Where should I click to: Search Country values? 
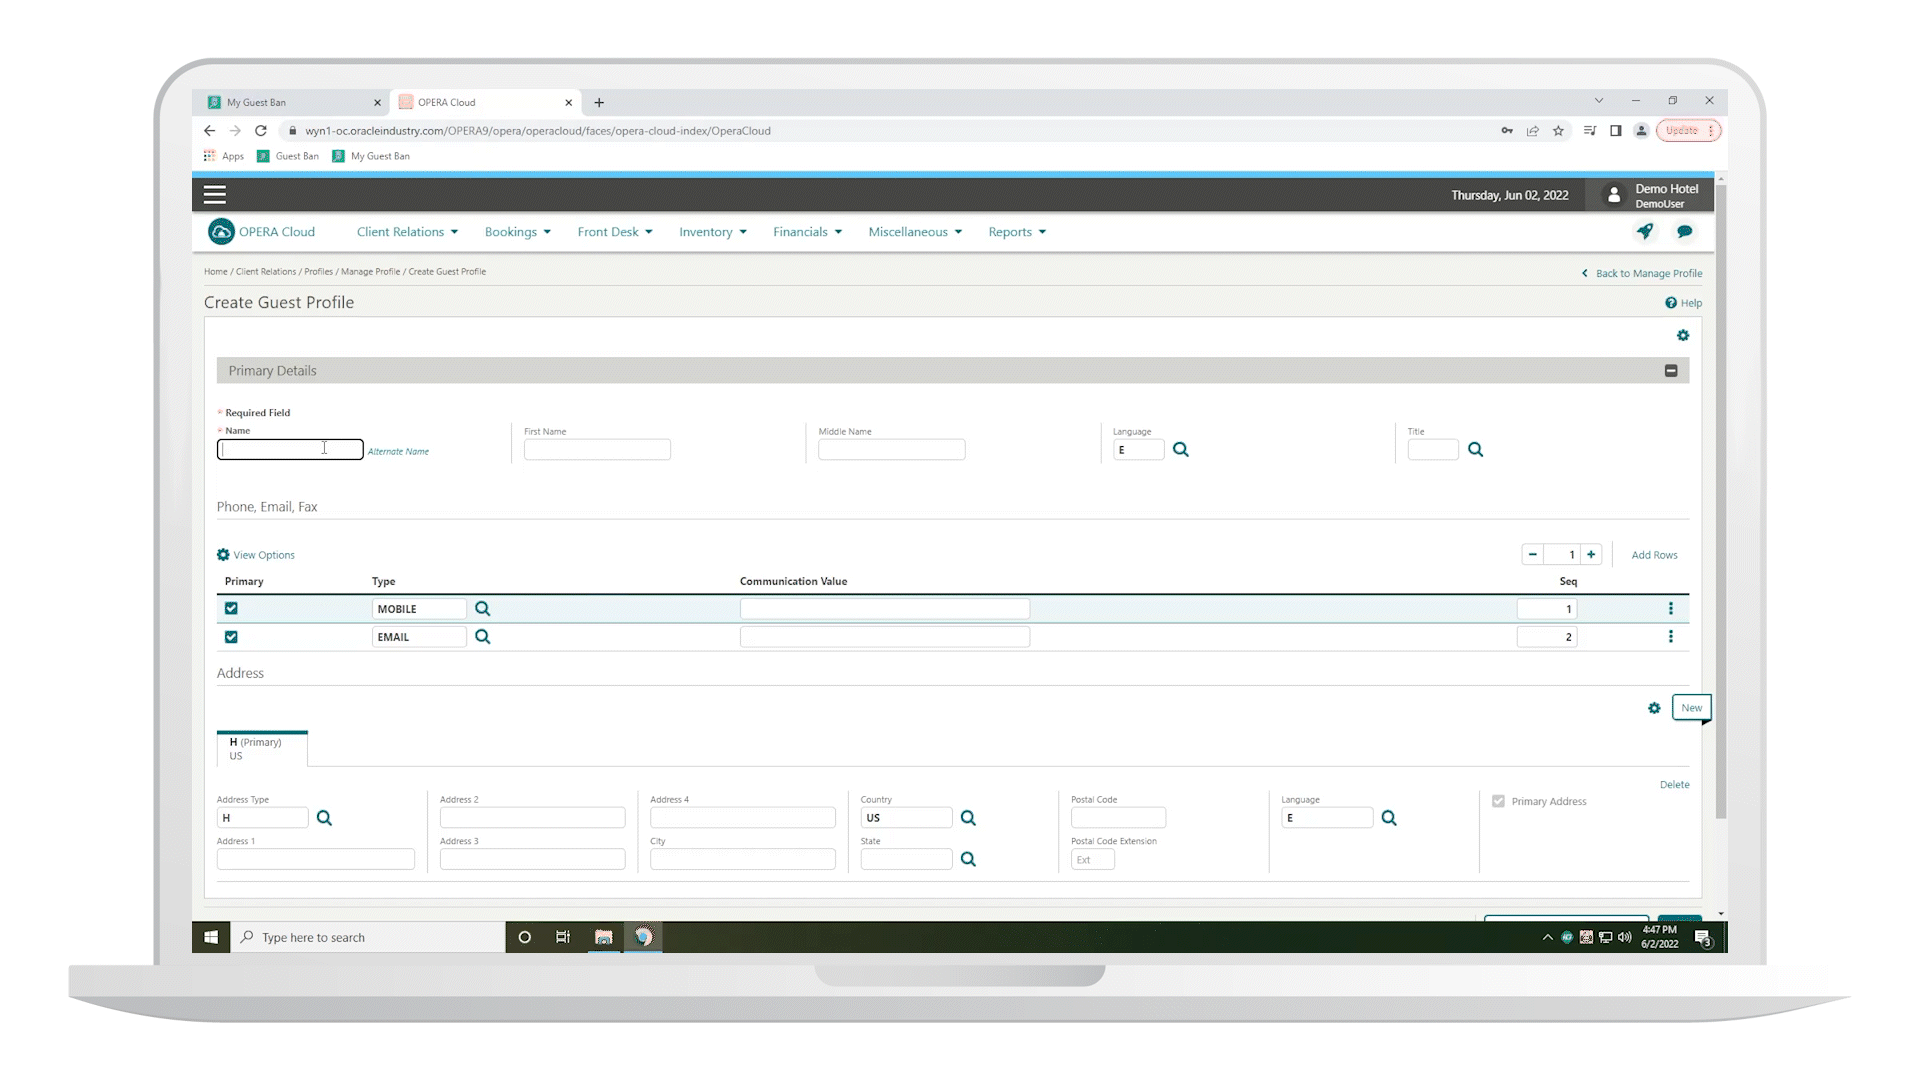[x=969, y=818]
